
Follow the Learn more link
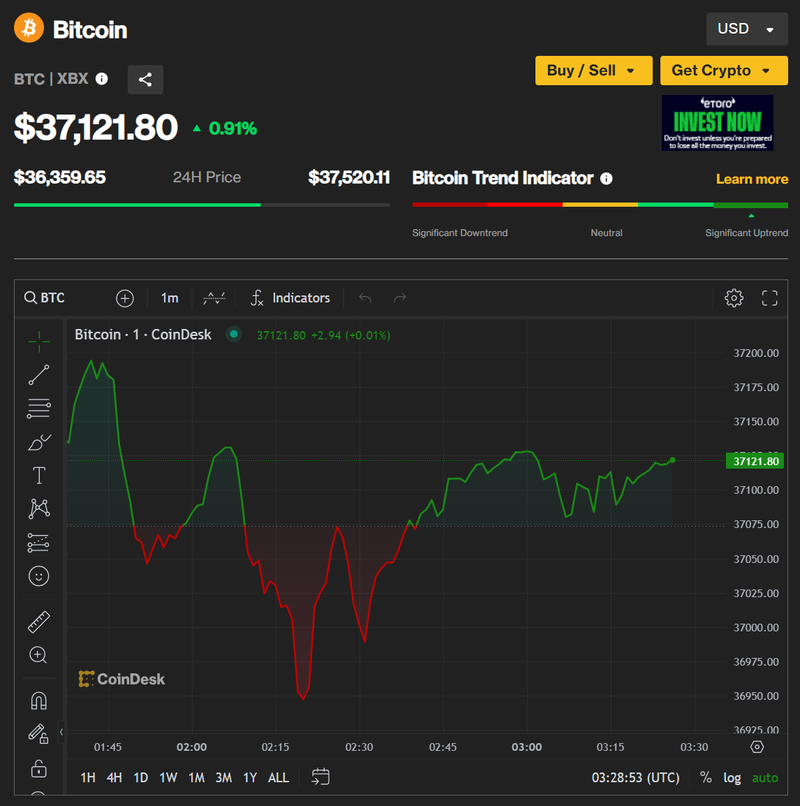click(752, 179)
